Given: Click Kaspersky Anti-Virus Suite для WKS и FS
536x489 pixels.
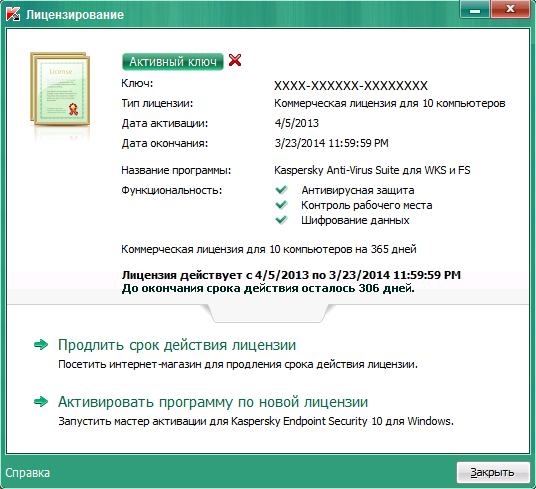Looking at the screenshot, I should point(372,170).
